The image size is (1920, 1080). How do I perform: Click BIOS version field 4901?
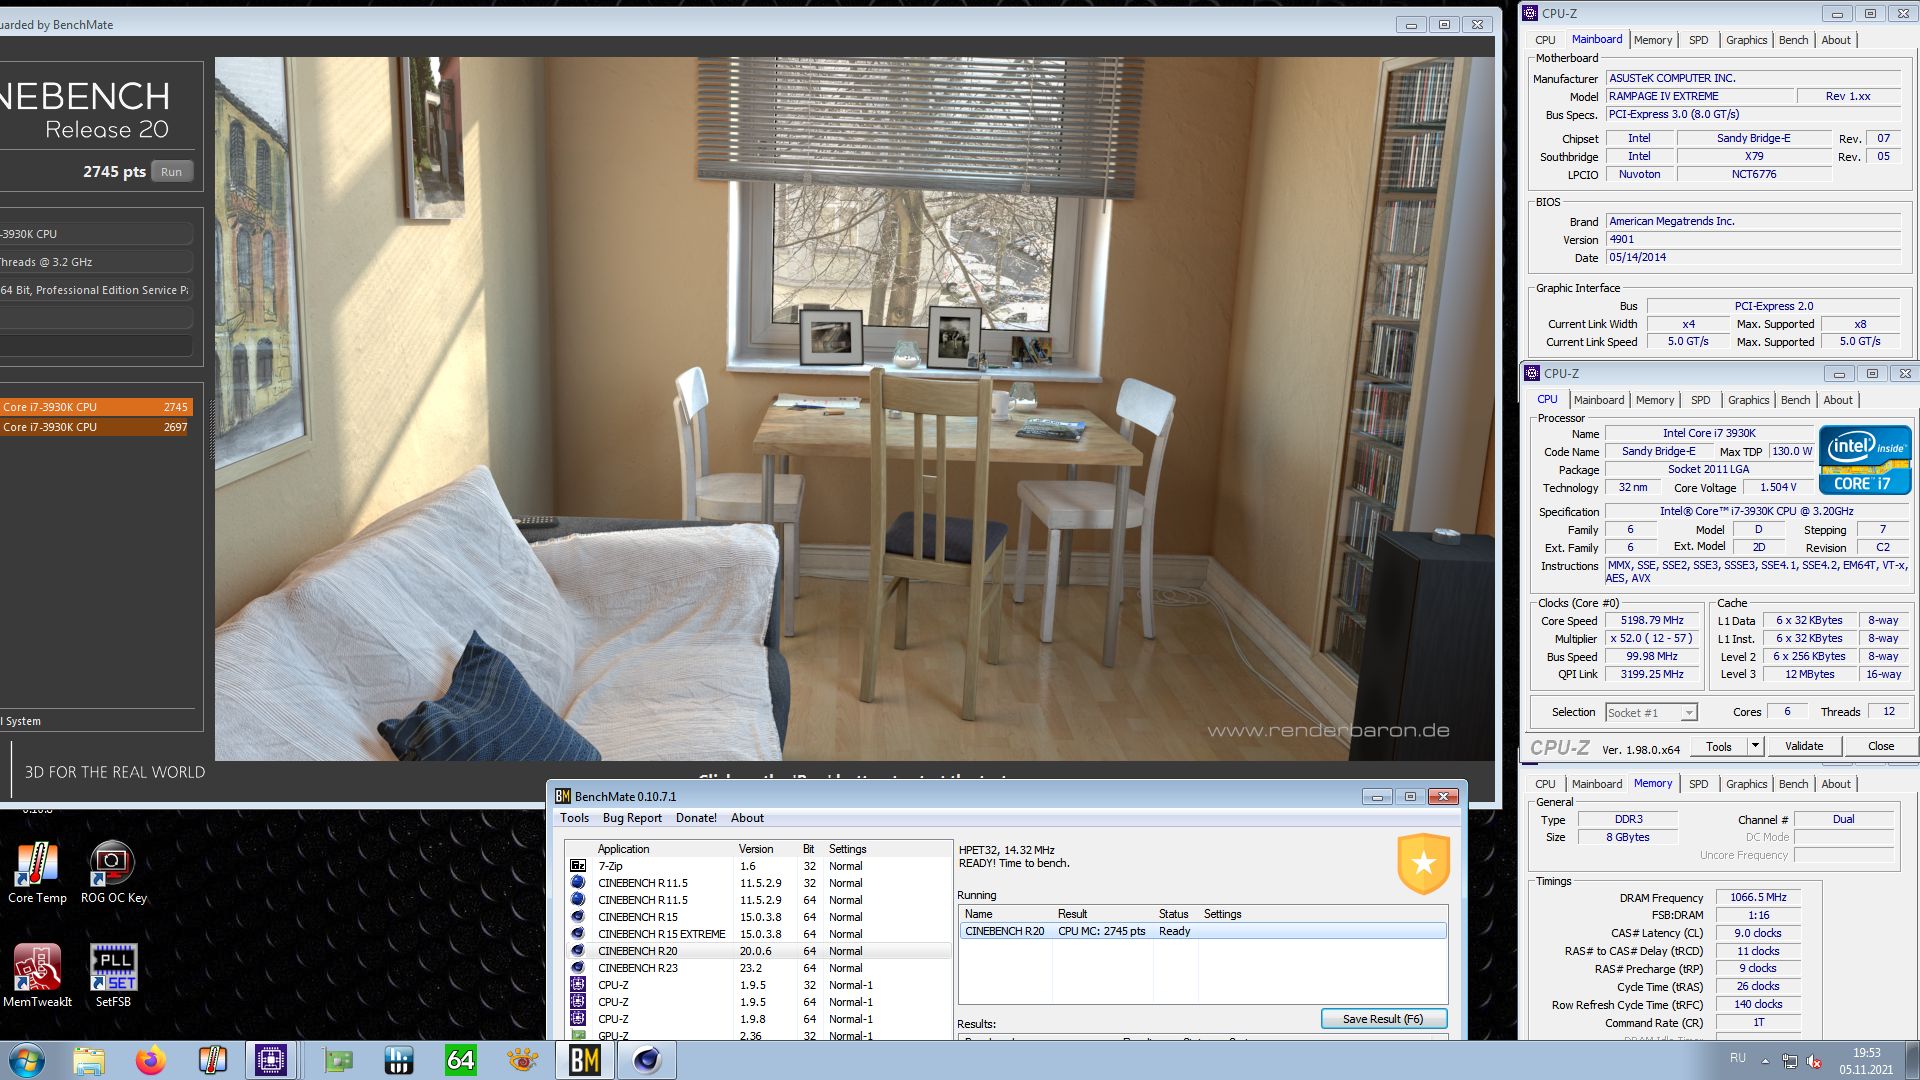click(1753, 240)
